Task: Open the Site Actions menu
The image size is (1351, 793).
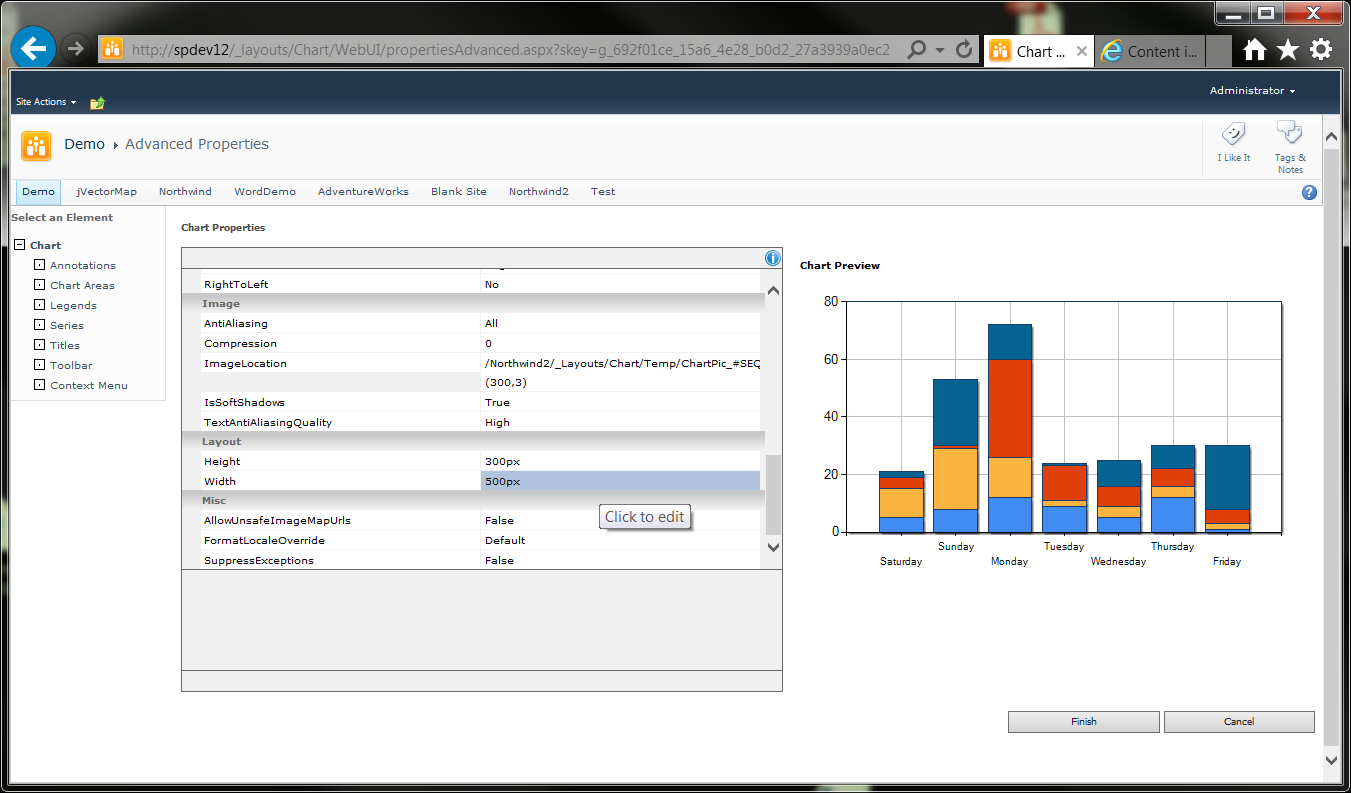Action: coord(45,102)
